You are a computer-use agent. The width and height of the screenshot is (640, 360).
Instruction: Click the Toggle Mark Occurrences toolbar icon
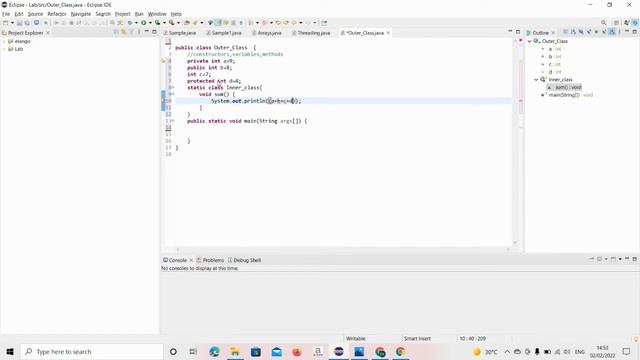218,23
